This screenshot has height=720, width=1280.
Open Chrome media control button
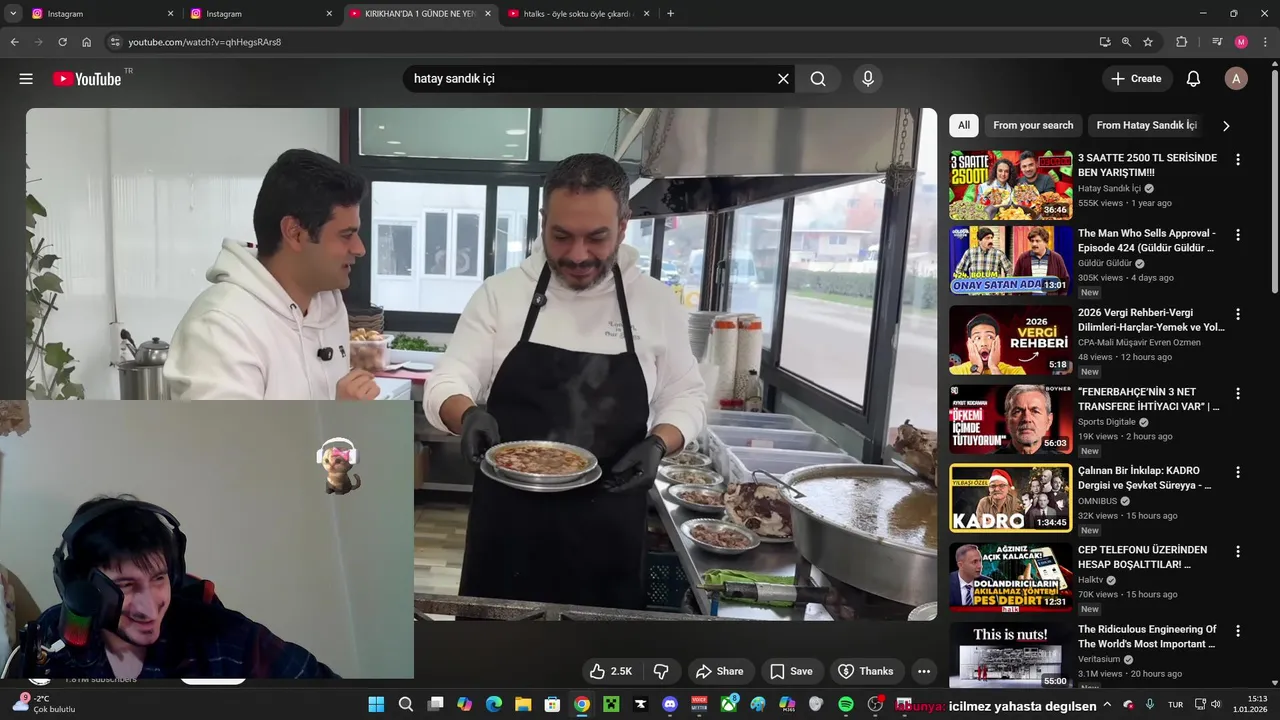coord(1217,42)
